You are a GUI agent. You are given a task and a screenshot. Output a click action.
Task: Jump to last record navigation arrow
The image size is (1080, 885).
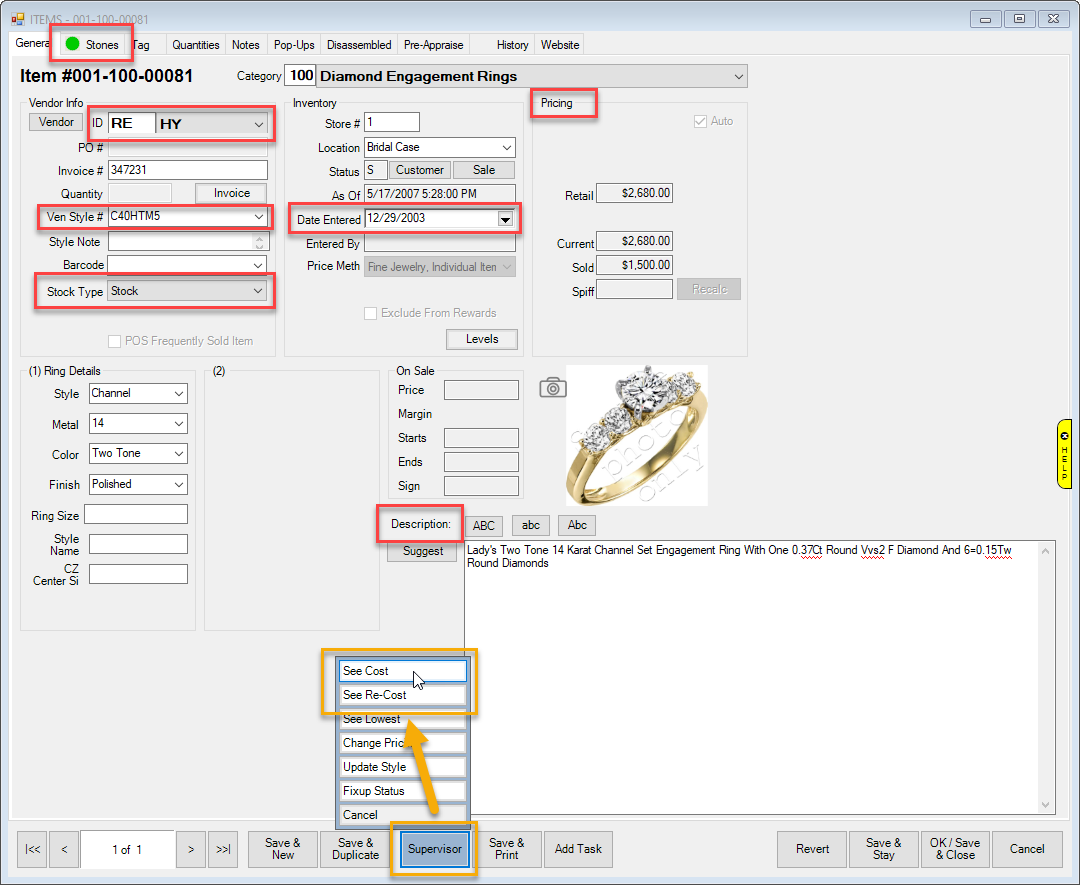click(223, 849)
